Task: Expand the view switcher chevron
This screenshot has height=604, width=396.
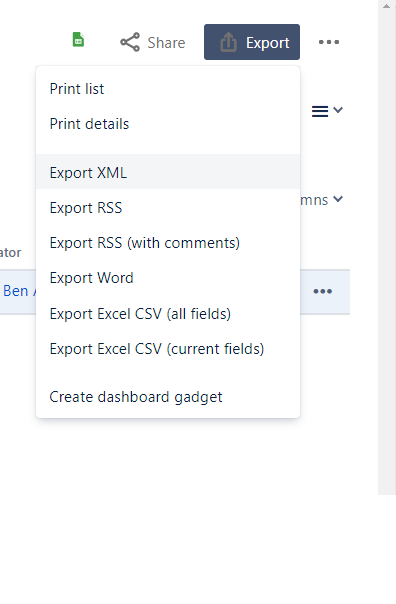Action: pyautogui.click(x=338, y=110)
